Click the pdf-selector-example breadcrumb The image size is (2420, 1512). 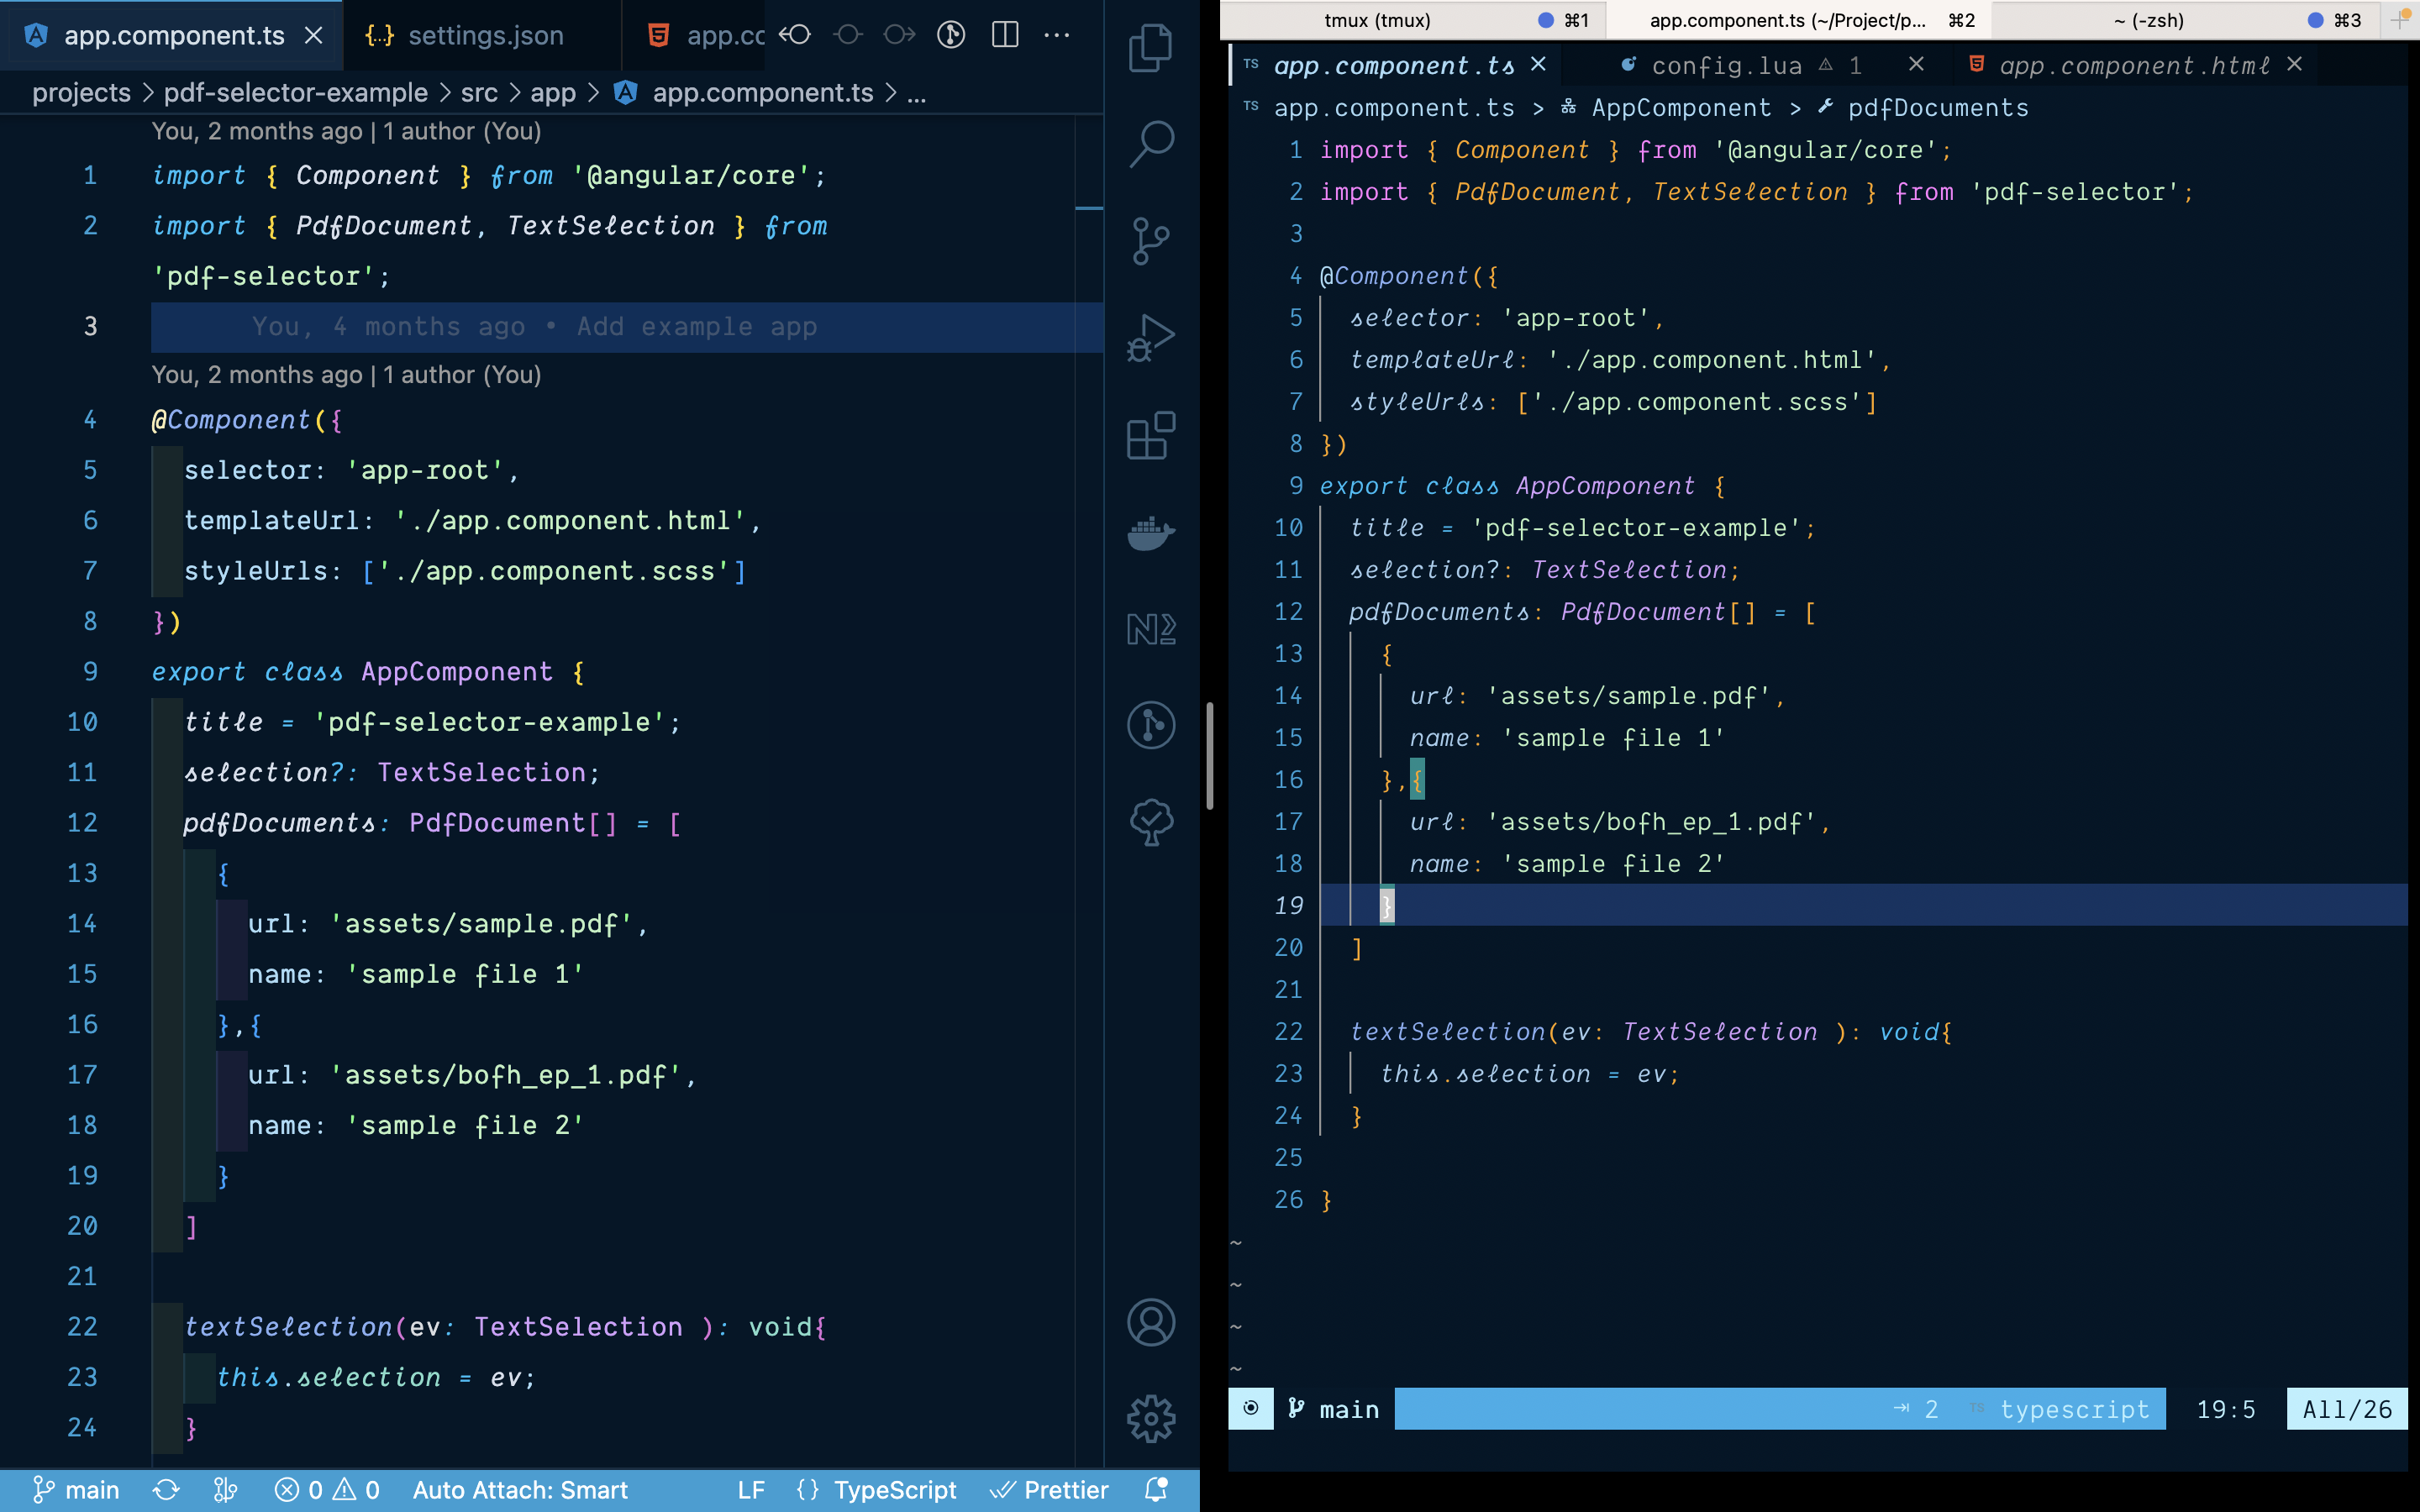pos(295,93)
